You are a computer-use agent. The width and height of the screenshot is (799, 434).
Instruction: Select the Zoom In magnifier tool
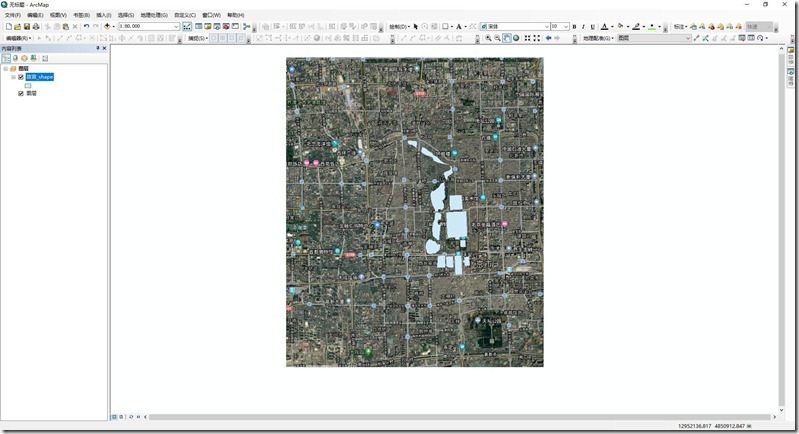(488, 38)
